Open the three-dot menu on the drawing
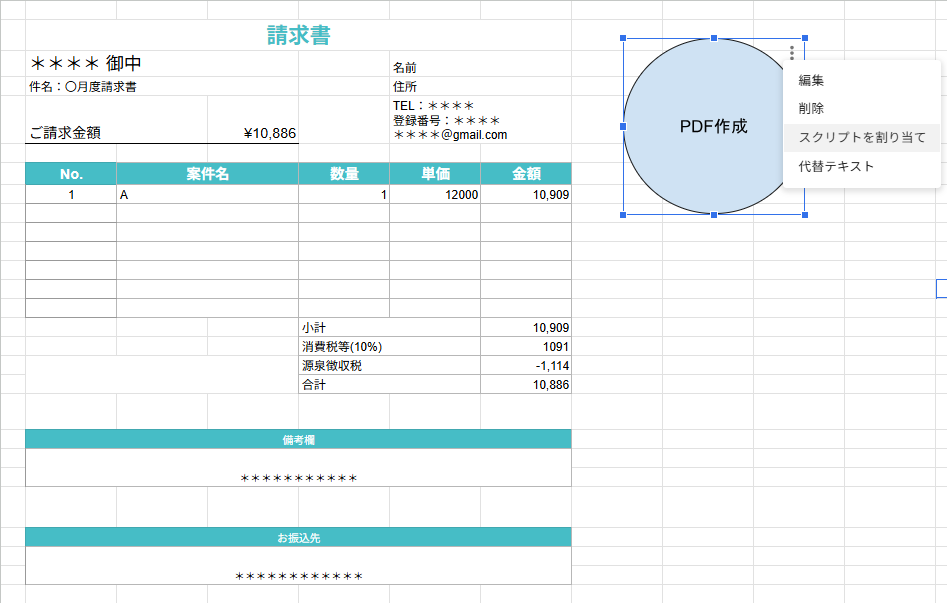Screen dimensions: 947x603 (792, 53)
